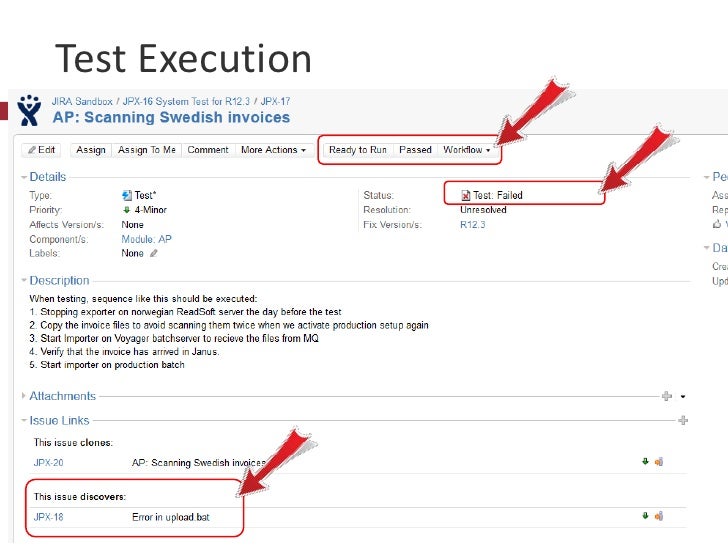Image resolution: width=728 pixels, height=546 pixels.
Task: Open the JPX-17 breadcrumb link
Action: point(275,101)
